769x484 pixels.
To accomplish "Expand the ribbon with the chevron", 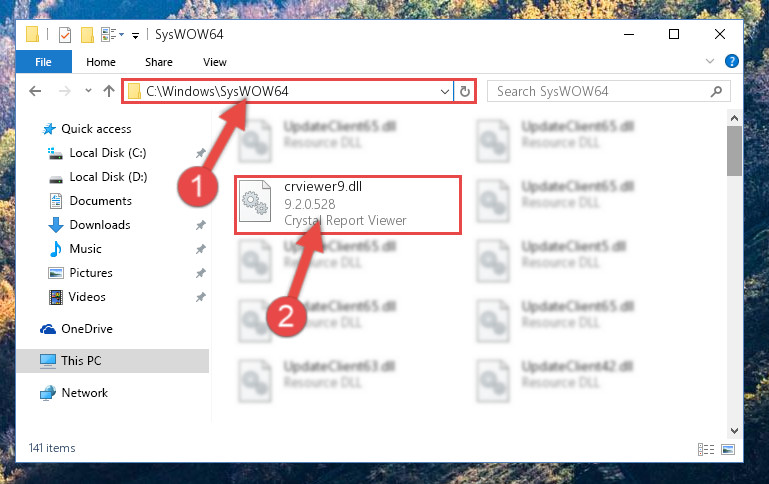I will click(710, 61).
